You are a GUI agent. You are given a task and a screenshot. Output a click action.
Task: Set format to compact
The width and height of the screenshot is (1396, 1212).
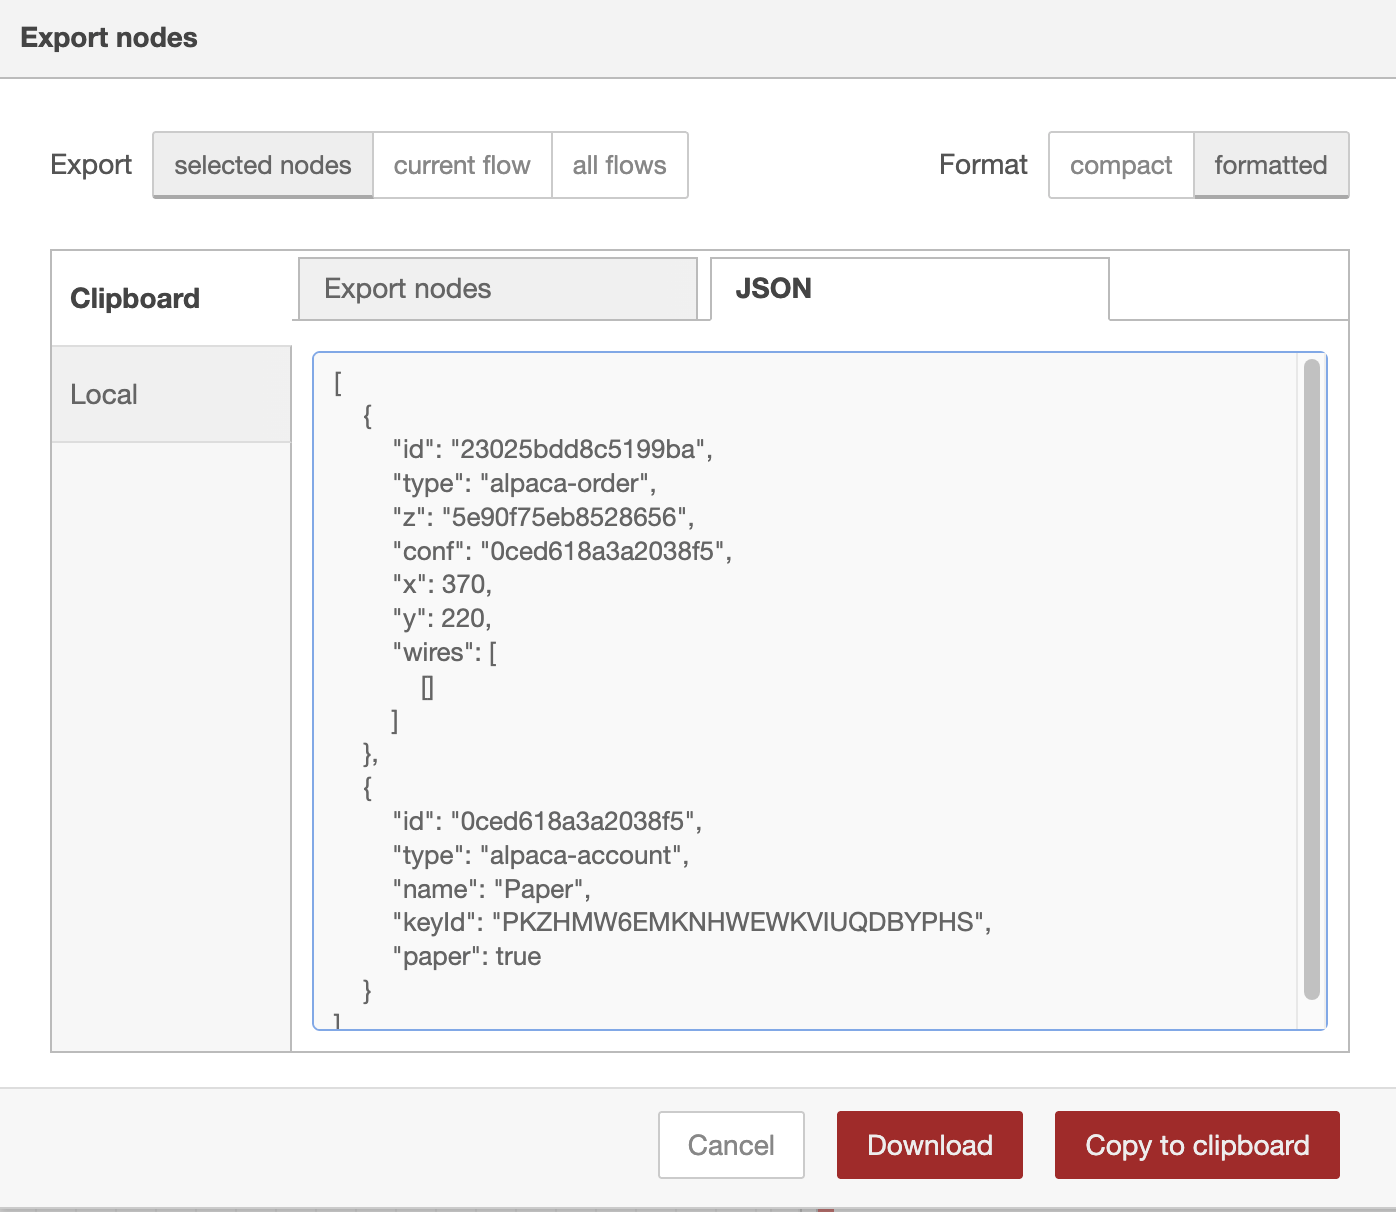[x=1120, y=165]
